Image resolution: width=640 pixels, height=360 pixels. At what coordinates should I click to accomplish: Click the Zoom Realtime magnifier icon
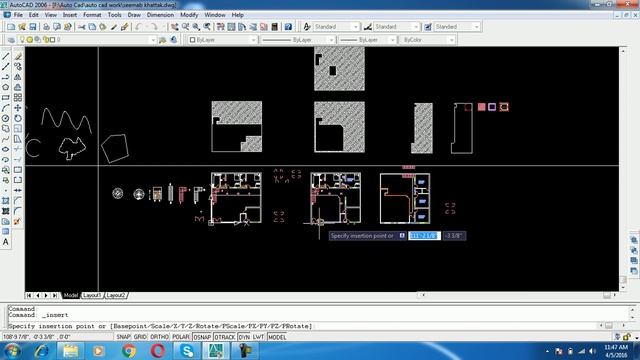click(x=186, y=27)
